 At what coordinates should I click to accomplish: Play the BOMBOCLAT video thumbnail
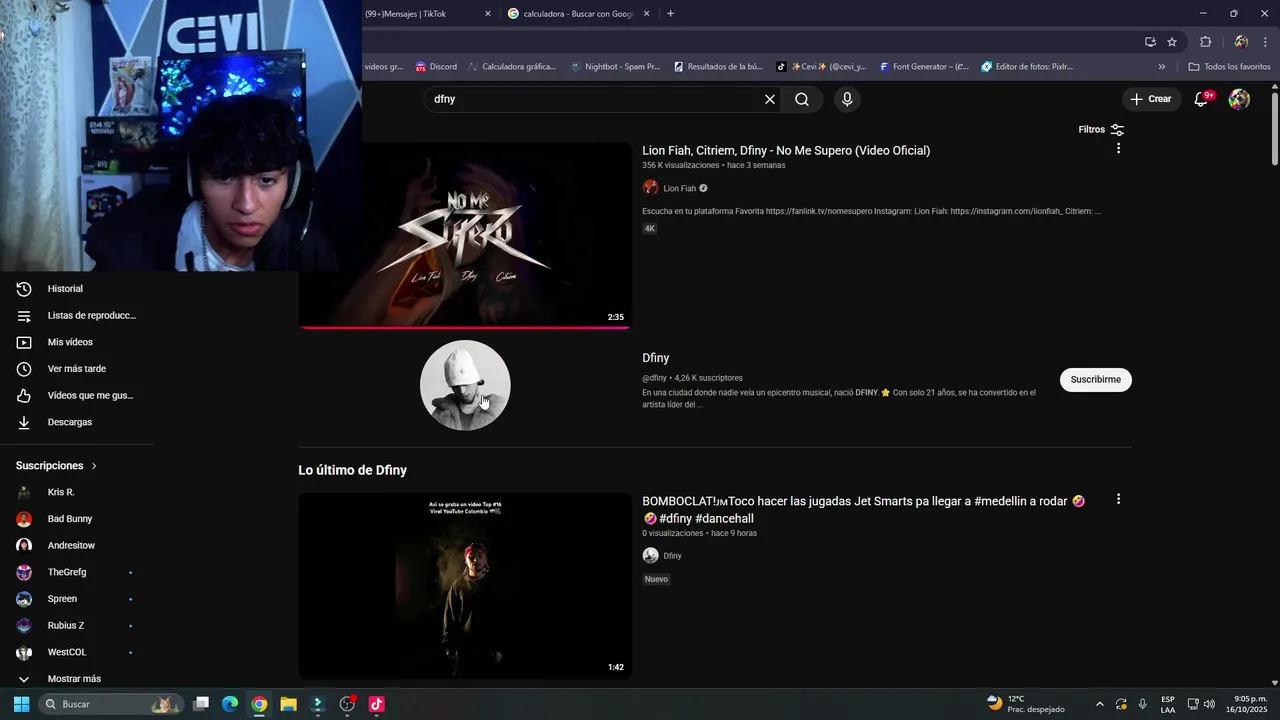465,586
